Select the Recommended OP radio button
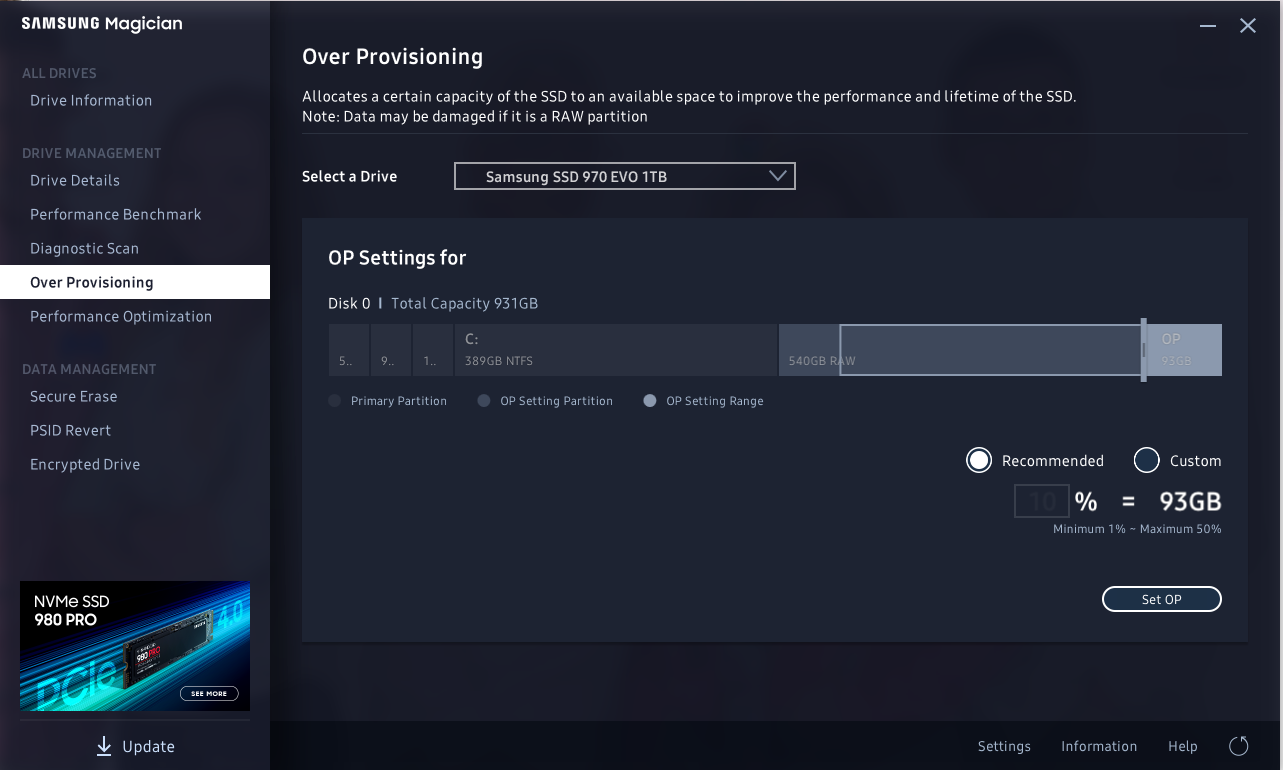The height and width of the screenshot is (770, 1283). [x=979, y=460]
